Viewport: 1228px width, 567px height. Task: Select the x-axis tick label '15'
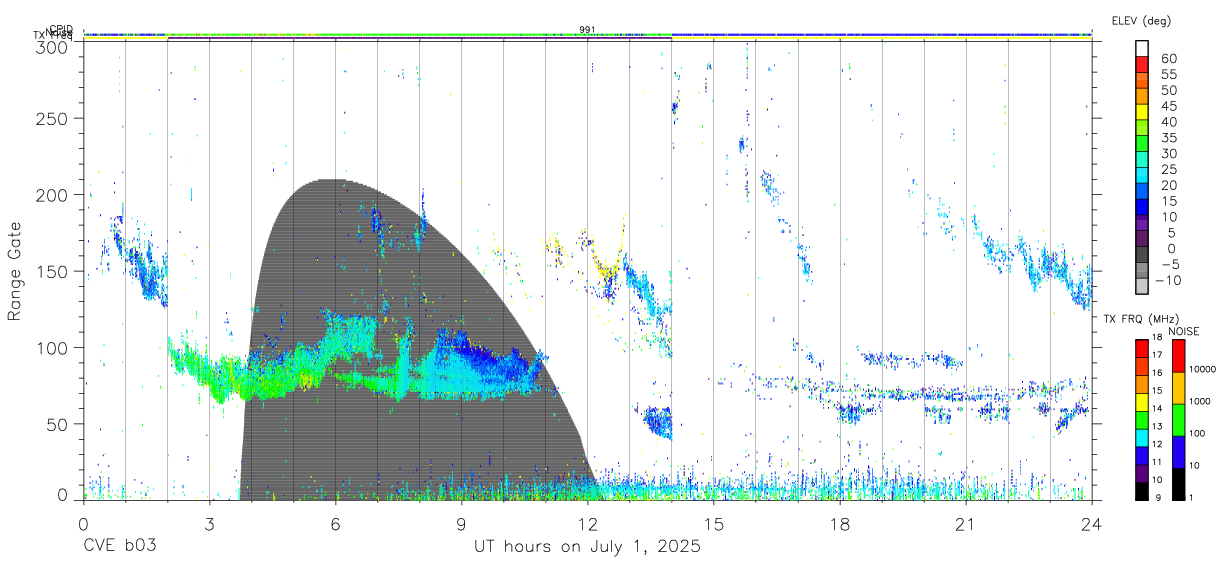click(x=713, y=524)
